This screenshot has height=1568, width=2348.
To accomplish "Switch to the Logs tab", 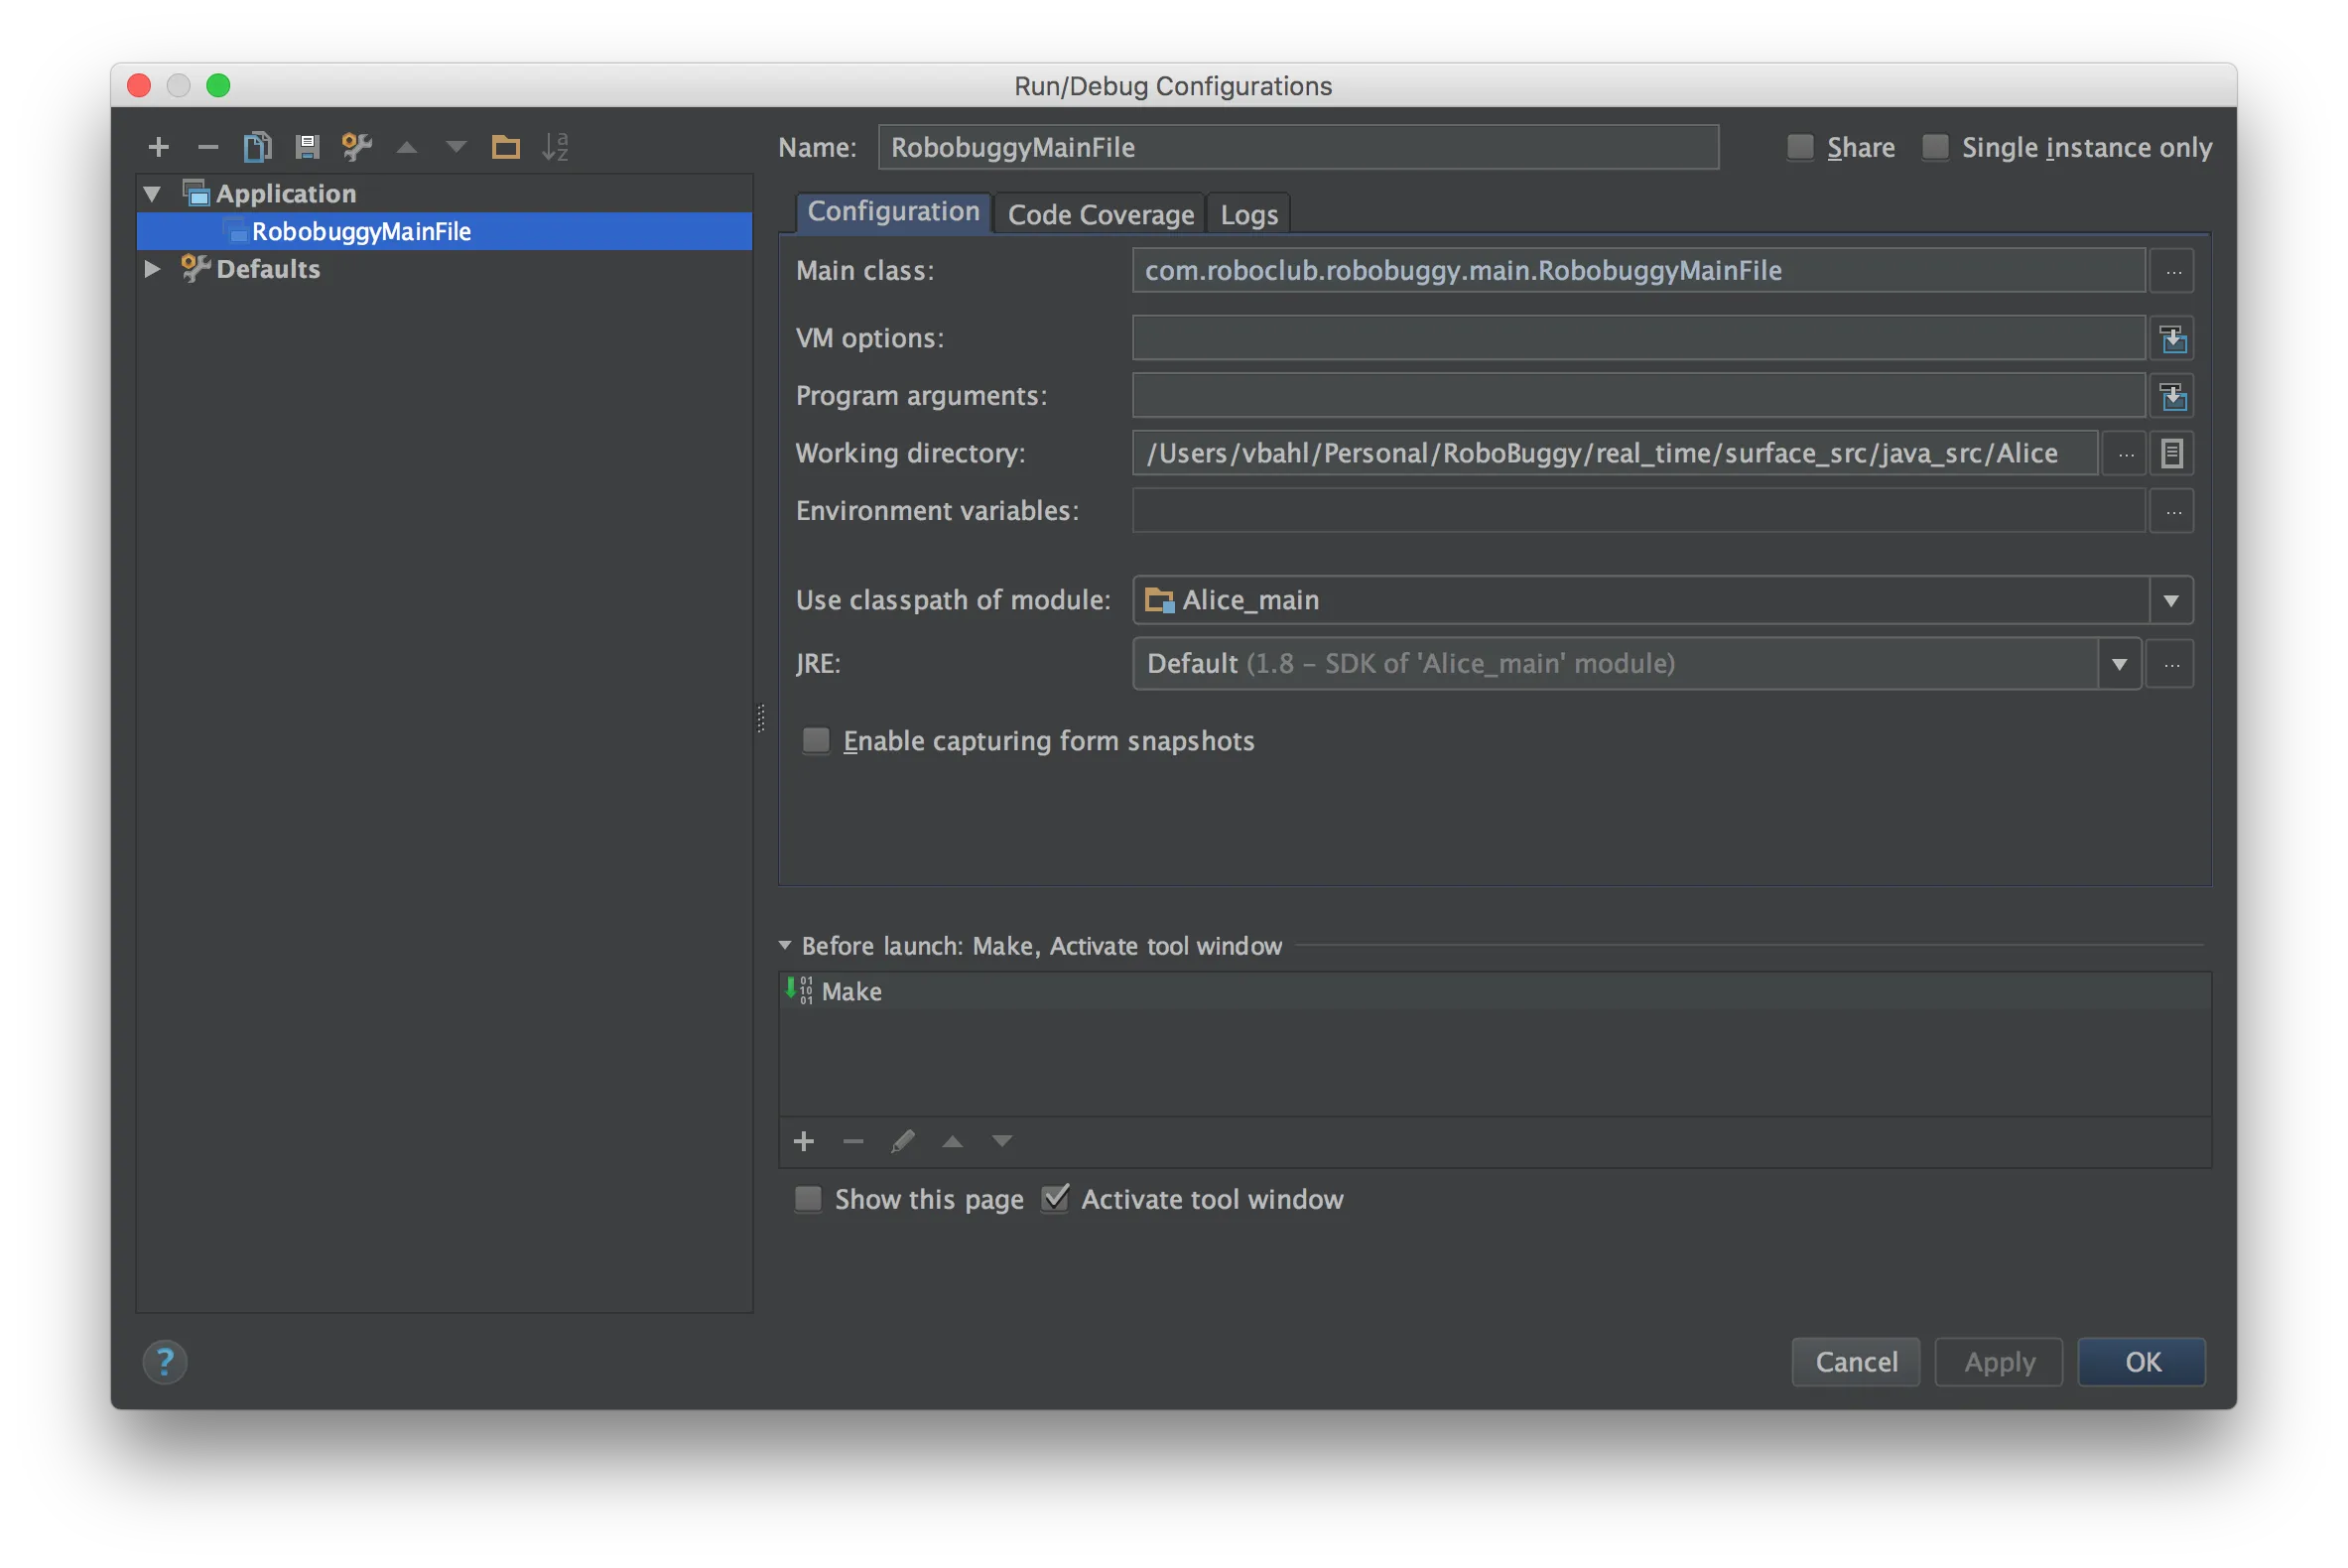I will (1248, 215).
